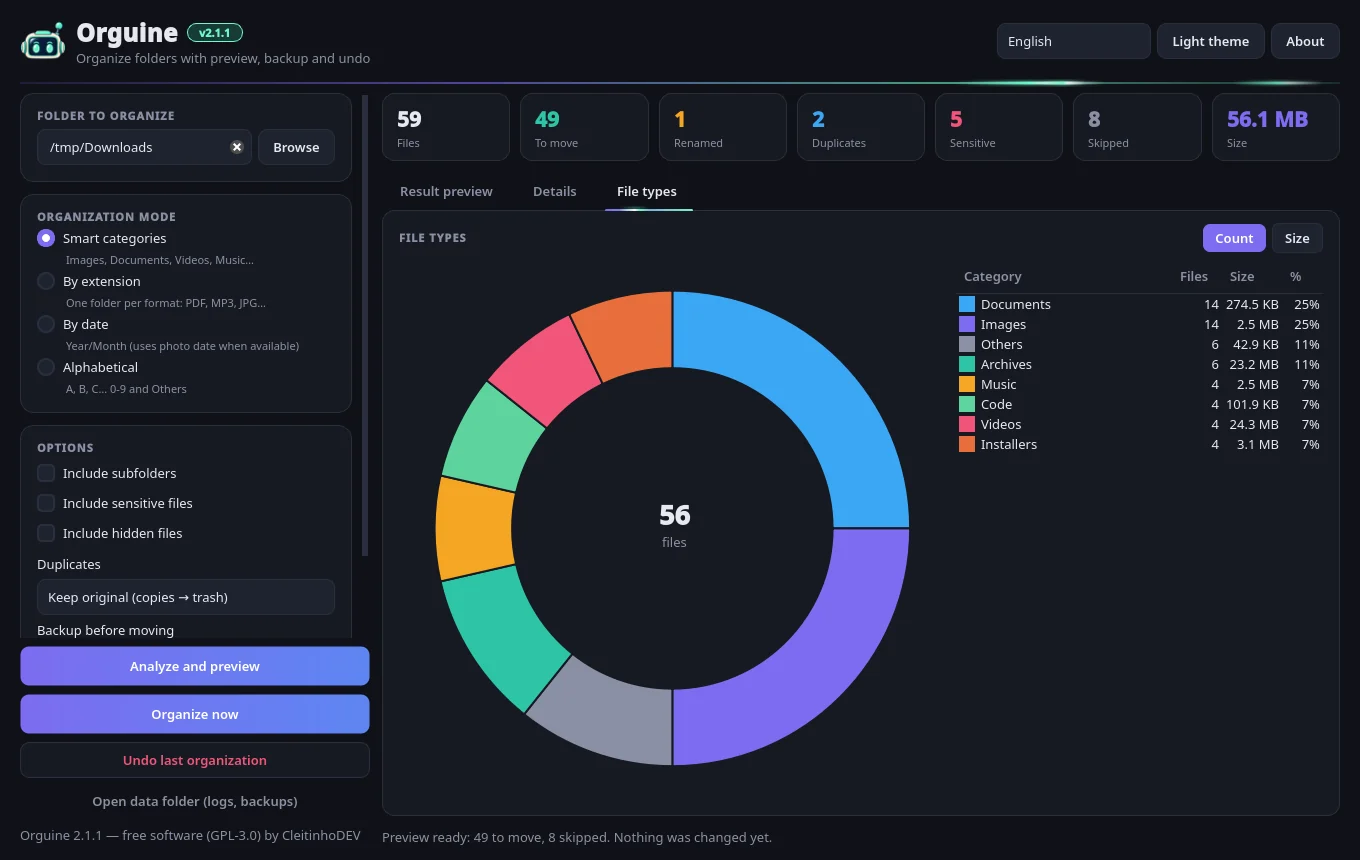The image size is (1360, 860).
Task: Open the Duplicates handling dropdown
Action: click(x=186, y=597)
